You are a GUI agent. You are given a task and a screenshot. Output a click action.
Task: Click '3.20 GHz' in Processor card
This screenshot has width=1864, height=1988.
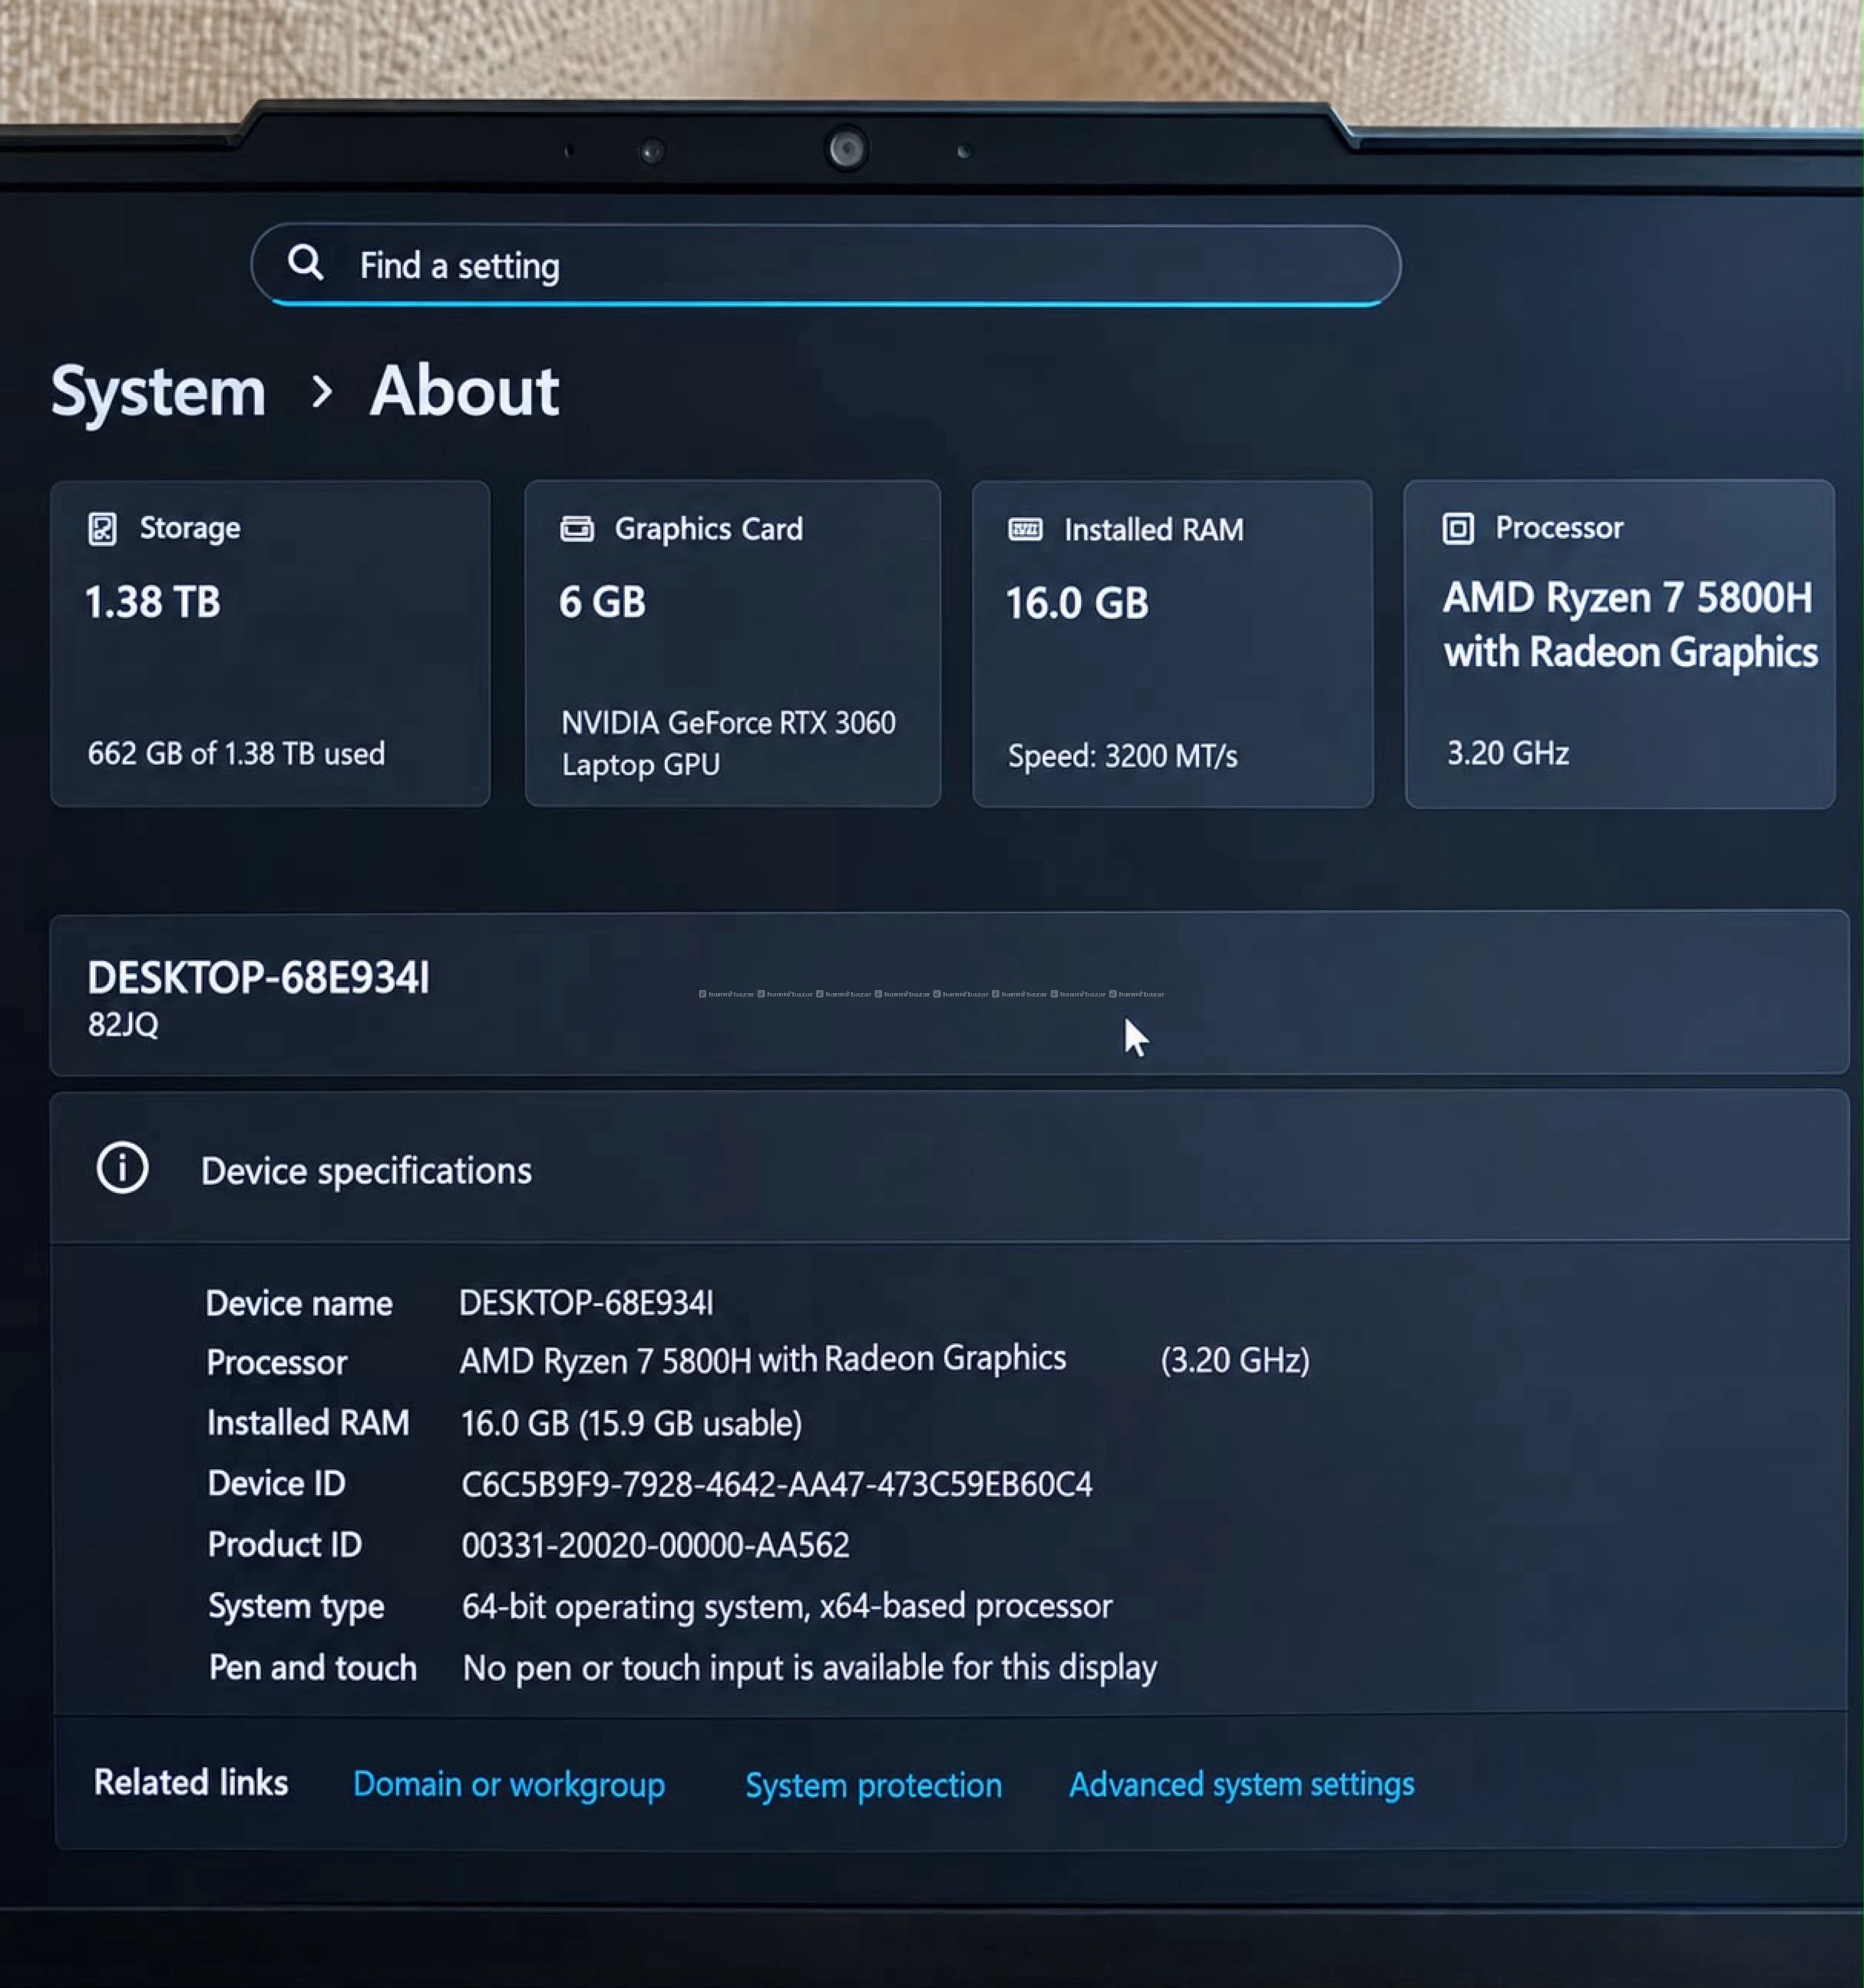coord(1507,753)
